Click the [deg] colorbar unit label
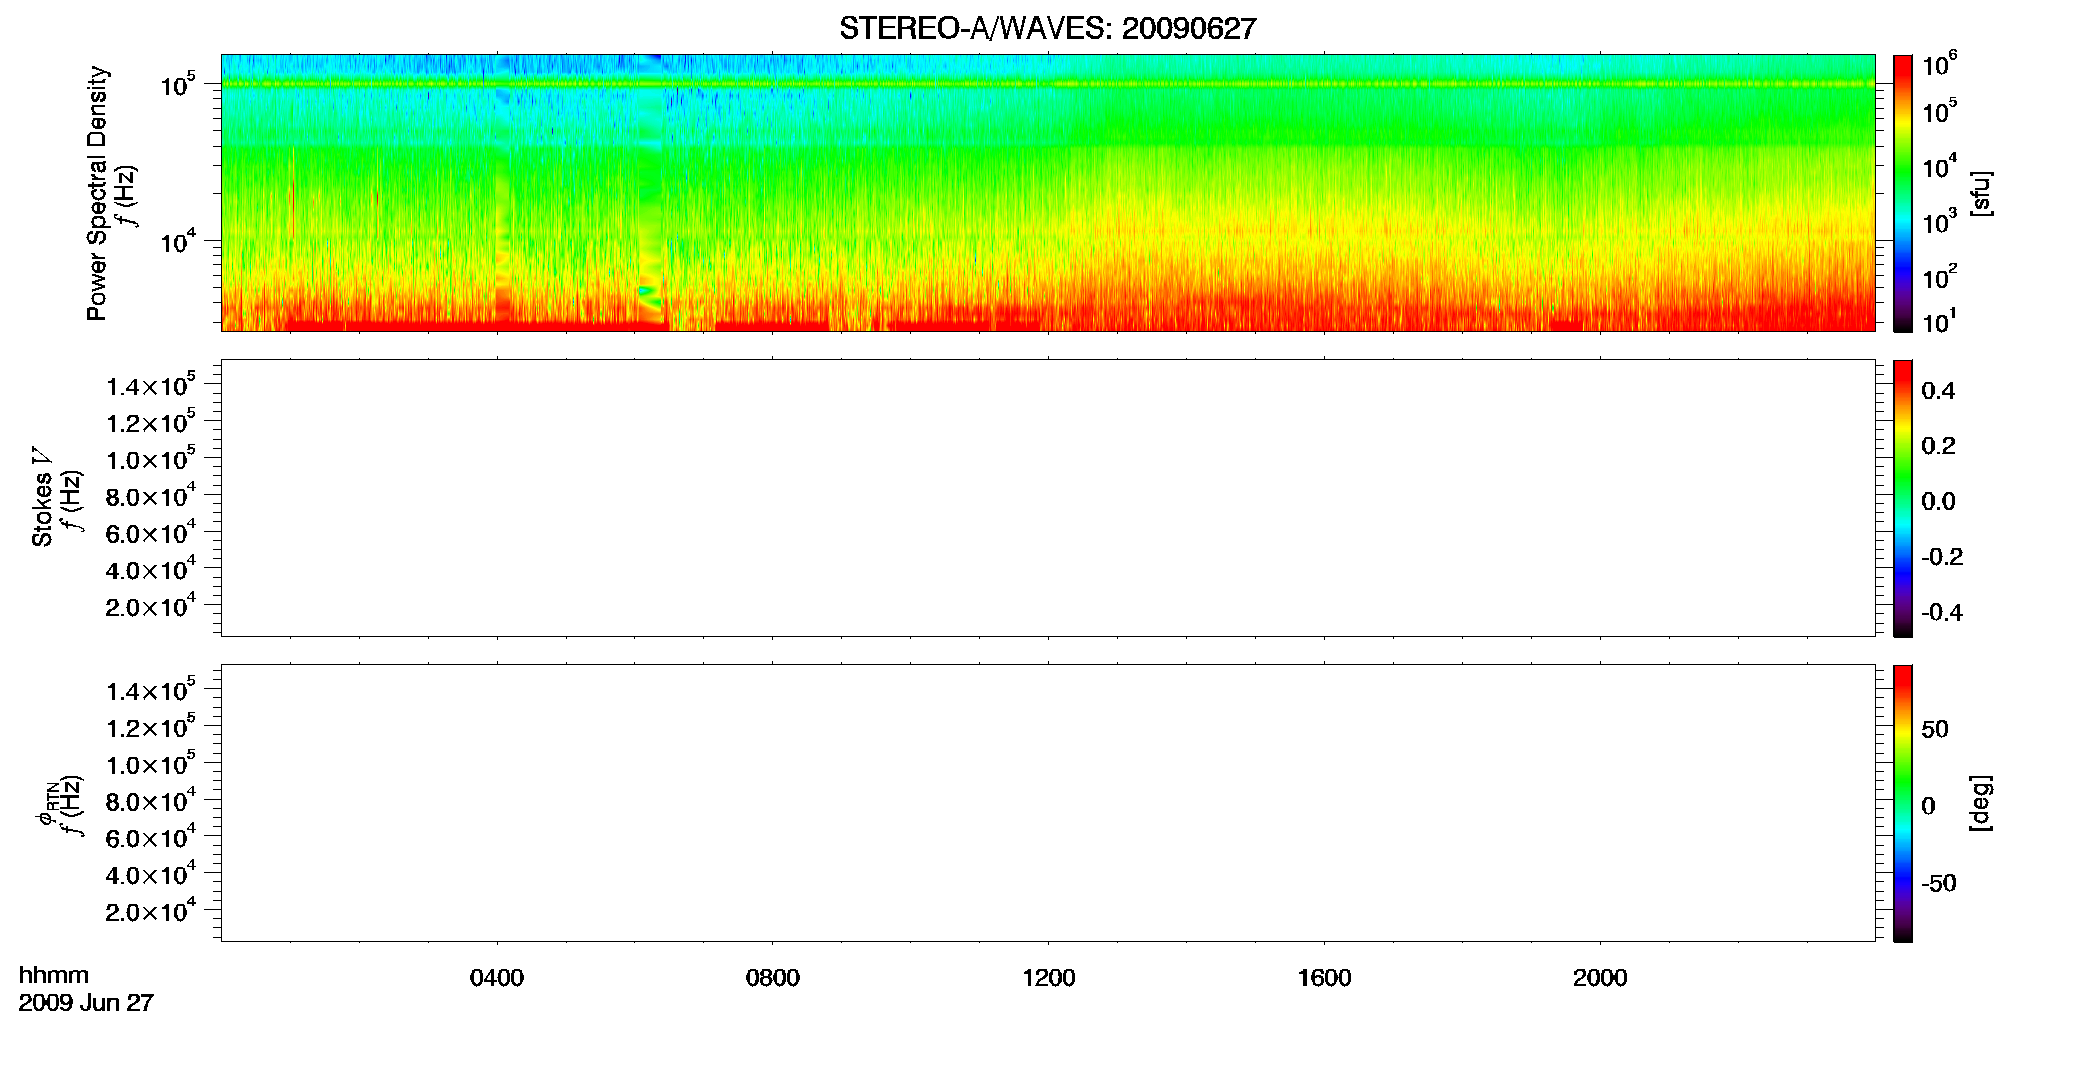Screen dimensions: 2096x1080 click(1981, 803)
